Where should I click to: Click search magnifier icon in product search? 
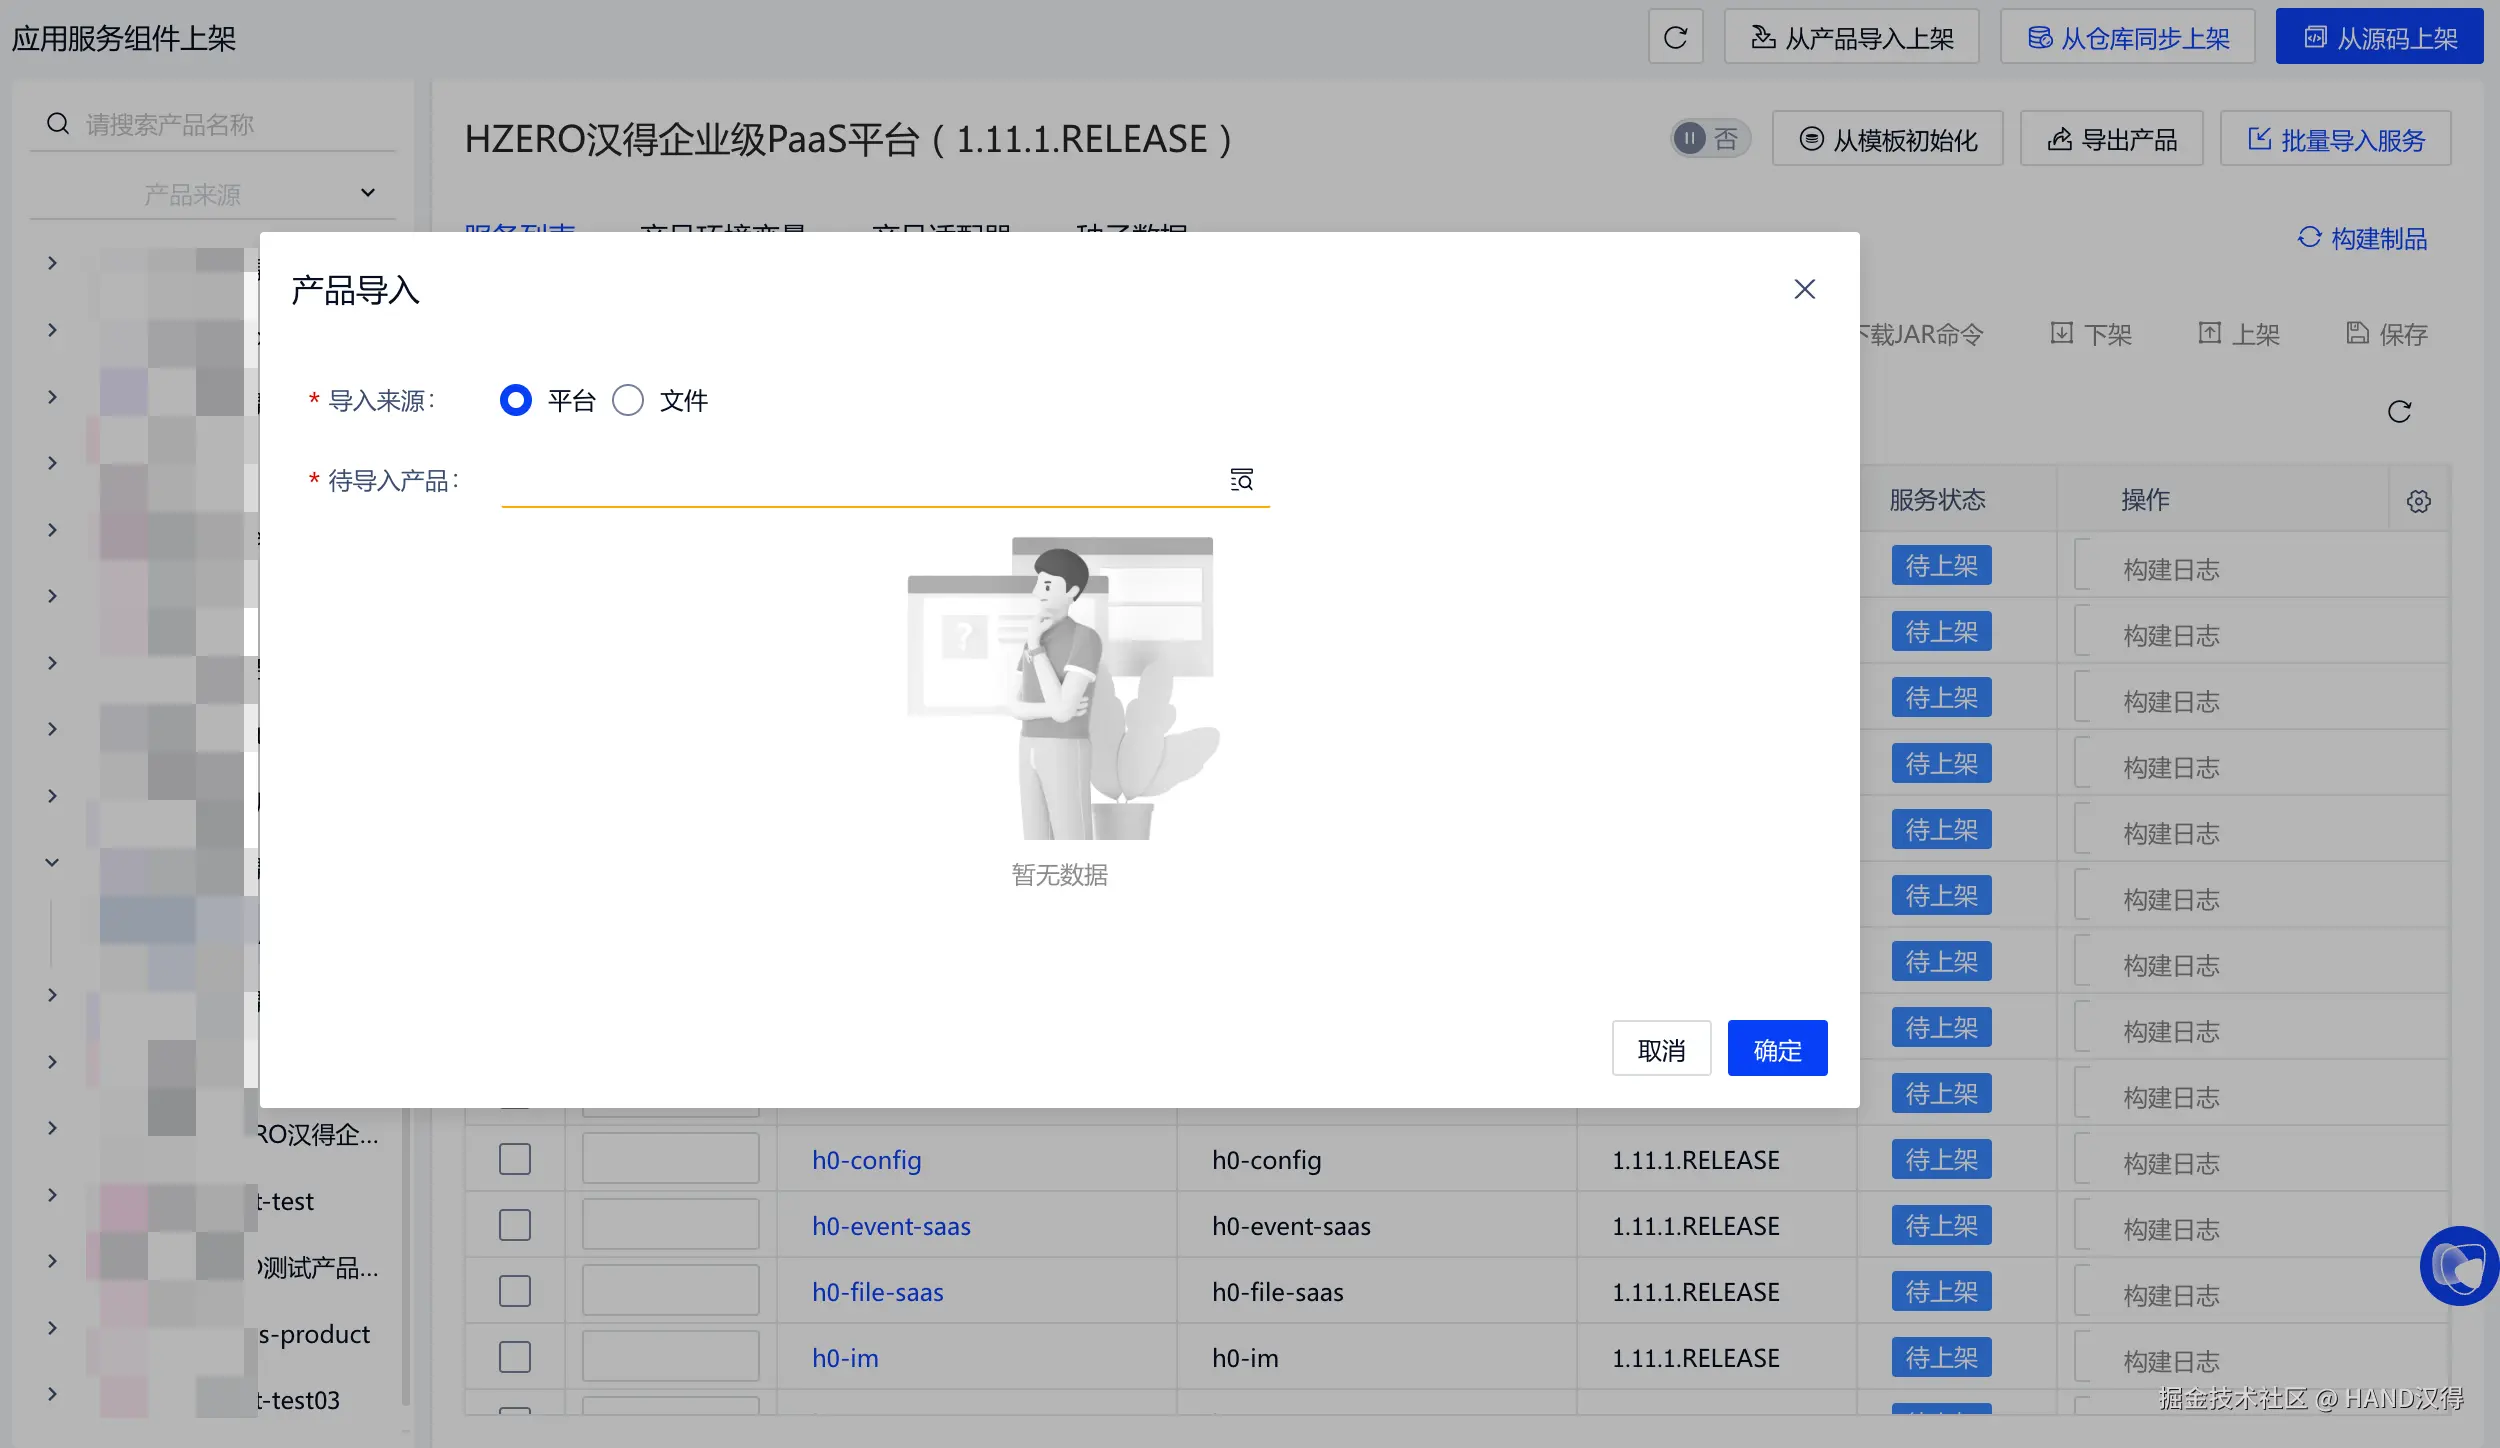pyautogui.click(x=58, y=124)
